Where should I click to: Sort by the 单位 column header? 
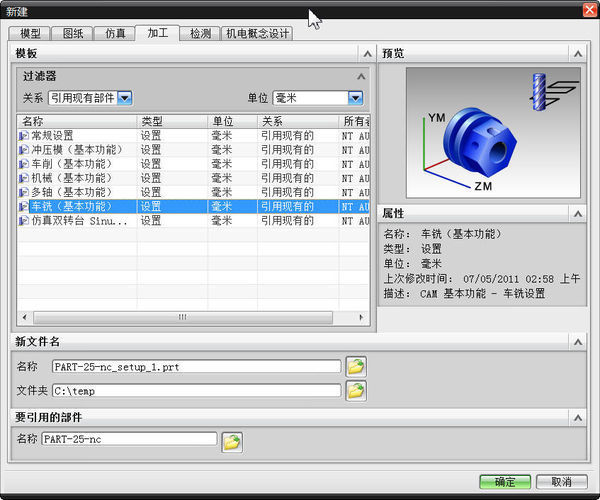click(x=233, y=121)
